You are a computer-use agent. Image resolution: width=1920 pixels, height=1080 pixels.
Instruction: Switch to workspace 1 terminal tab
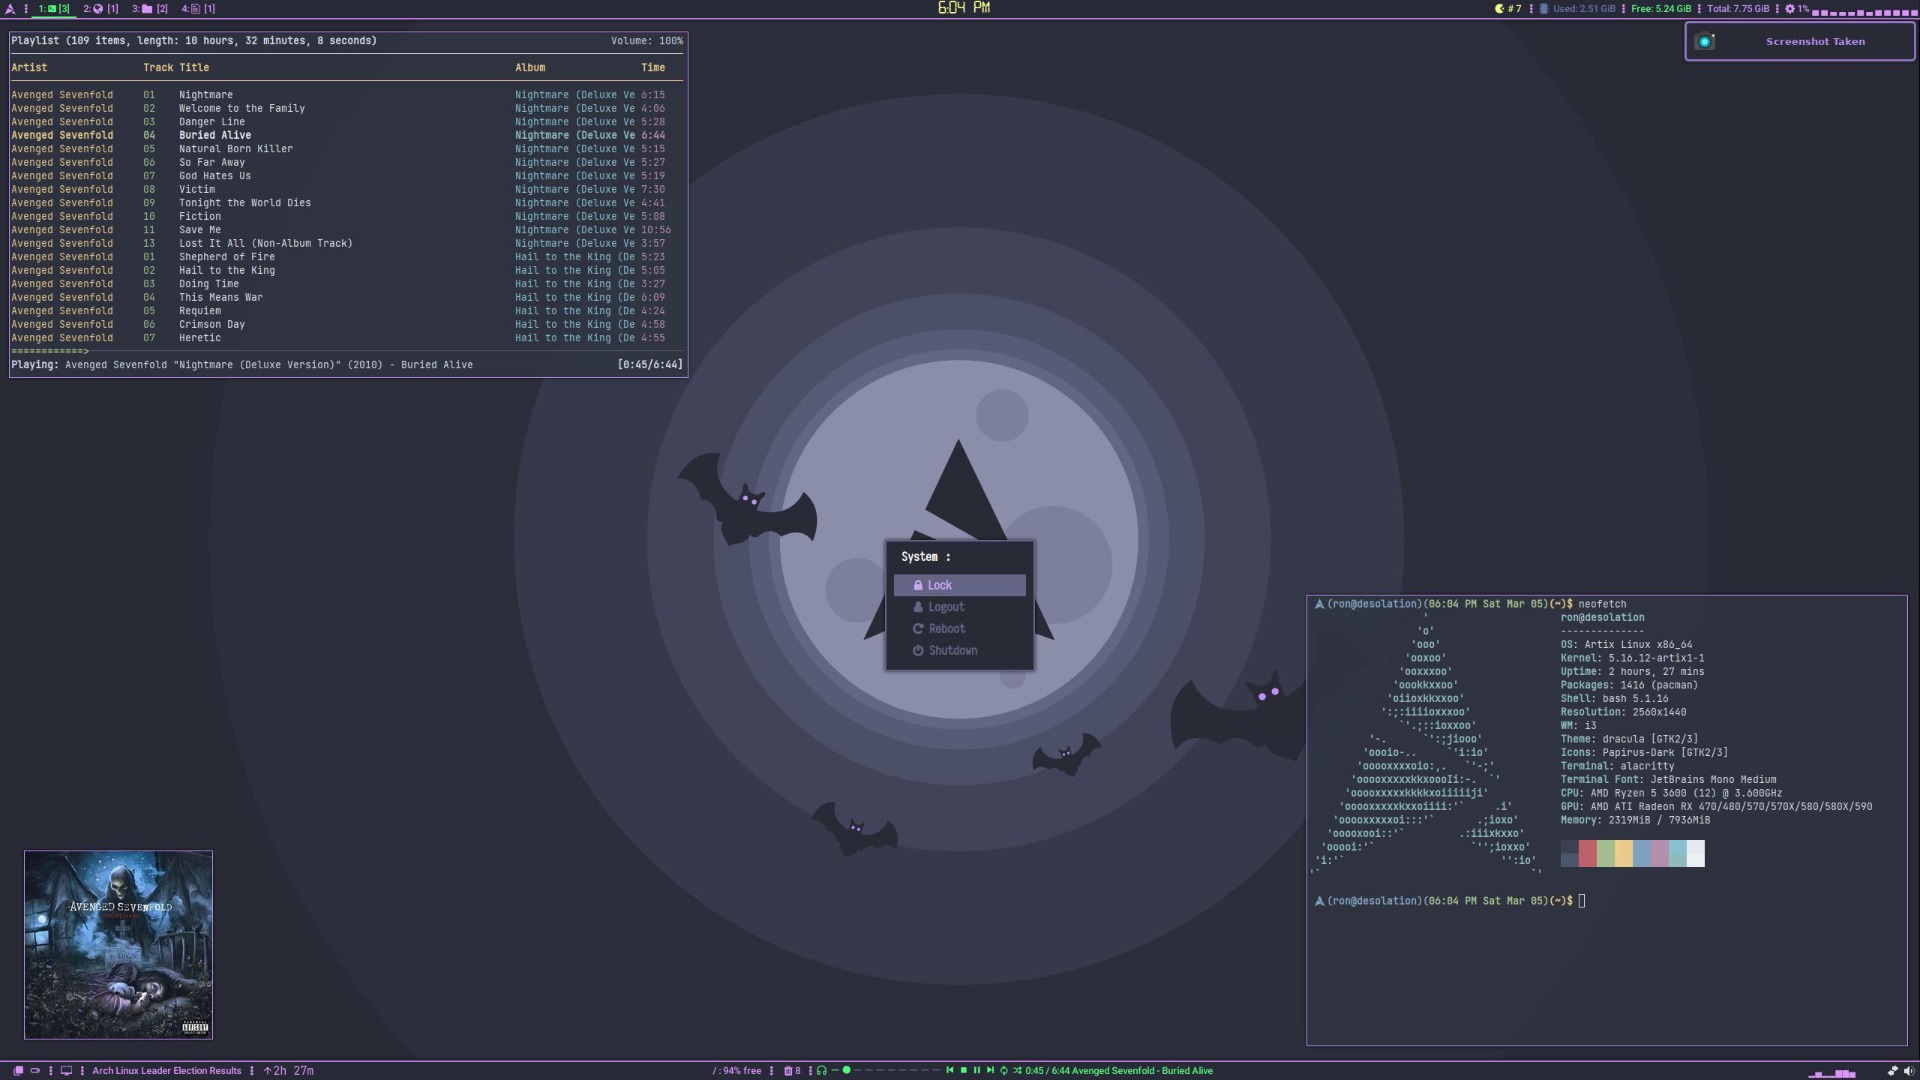tap(54, 8)
